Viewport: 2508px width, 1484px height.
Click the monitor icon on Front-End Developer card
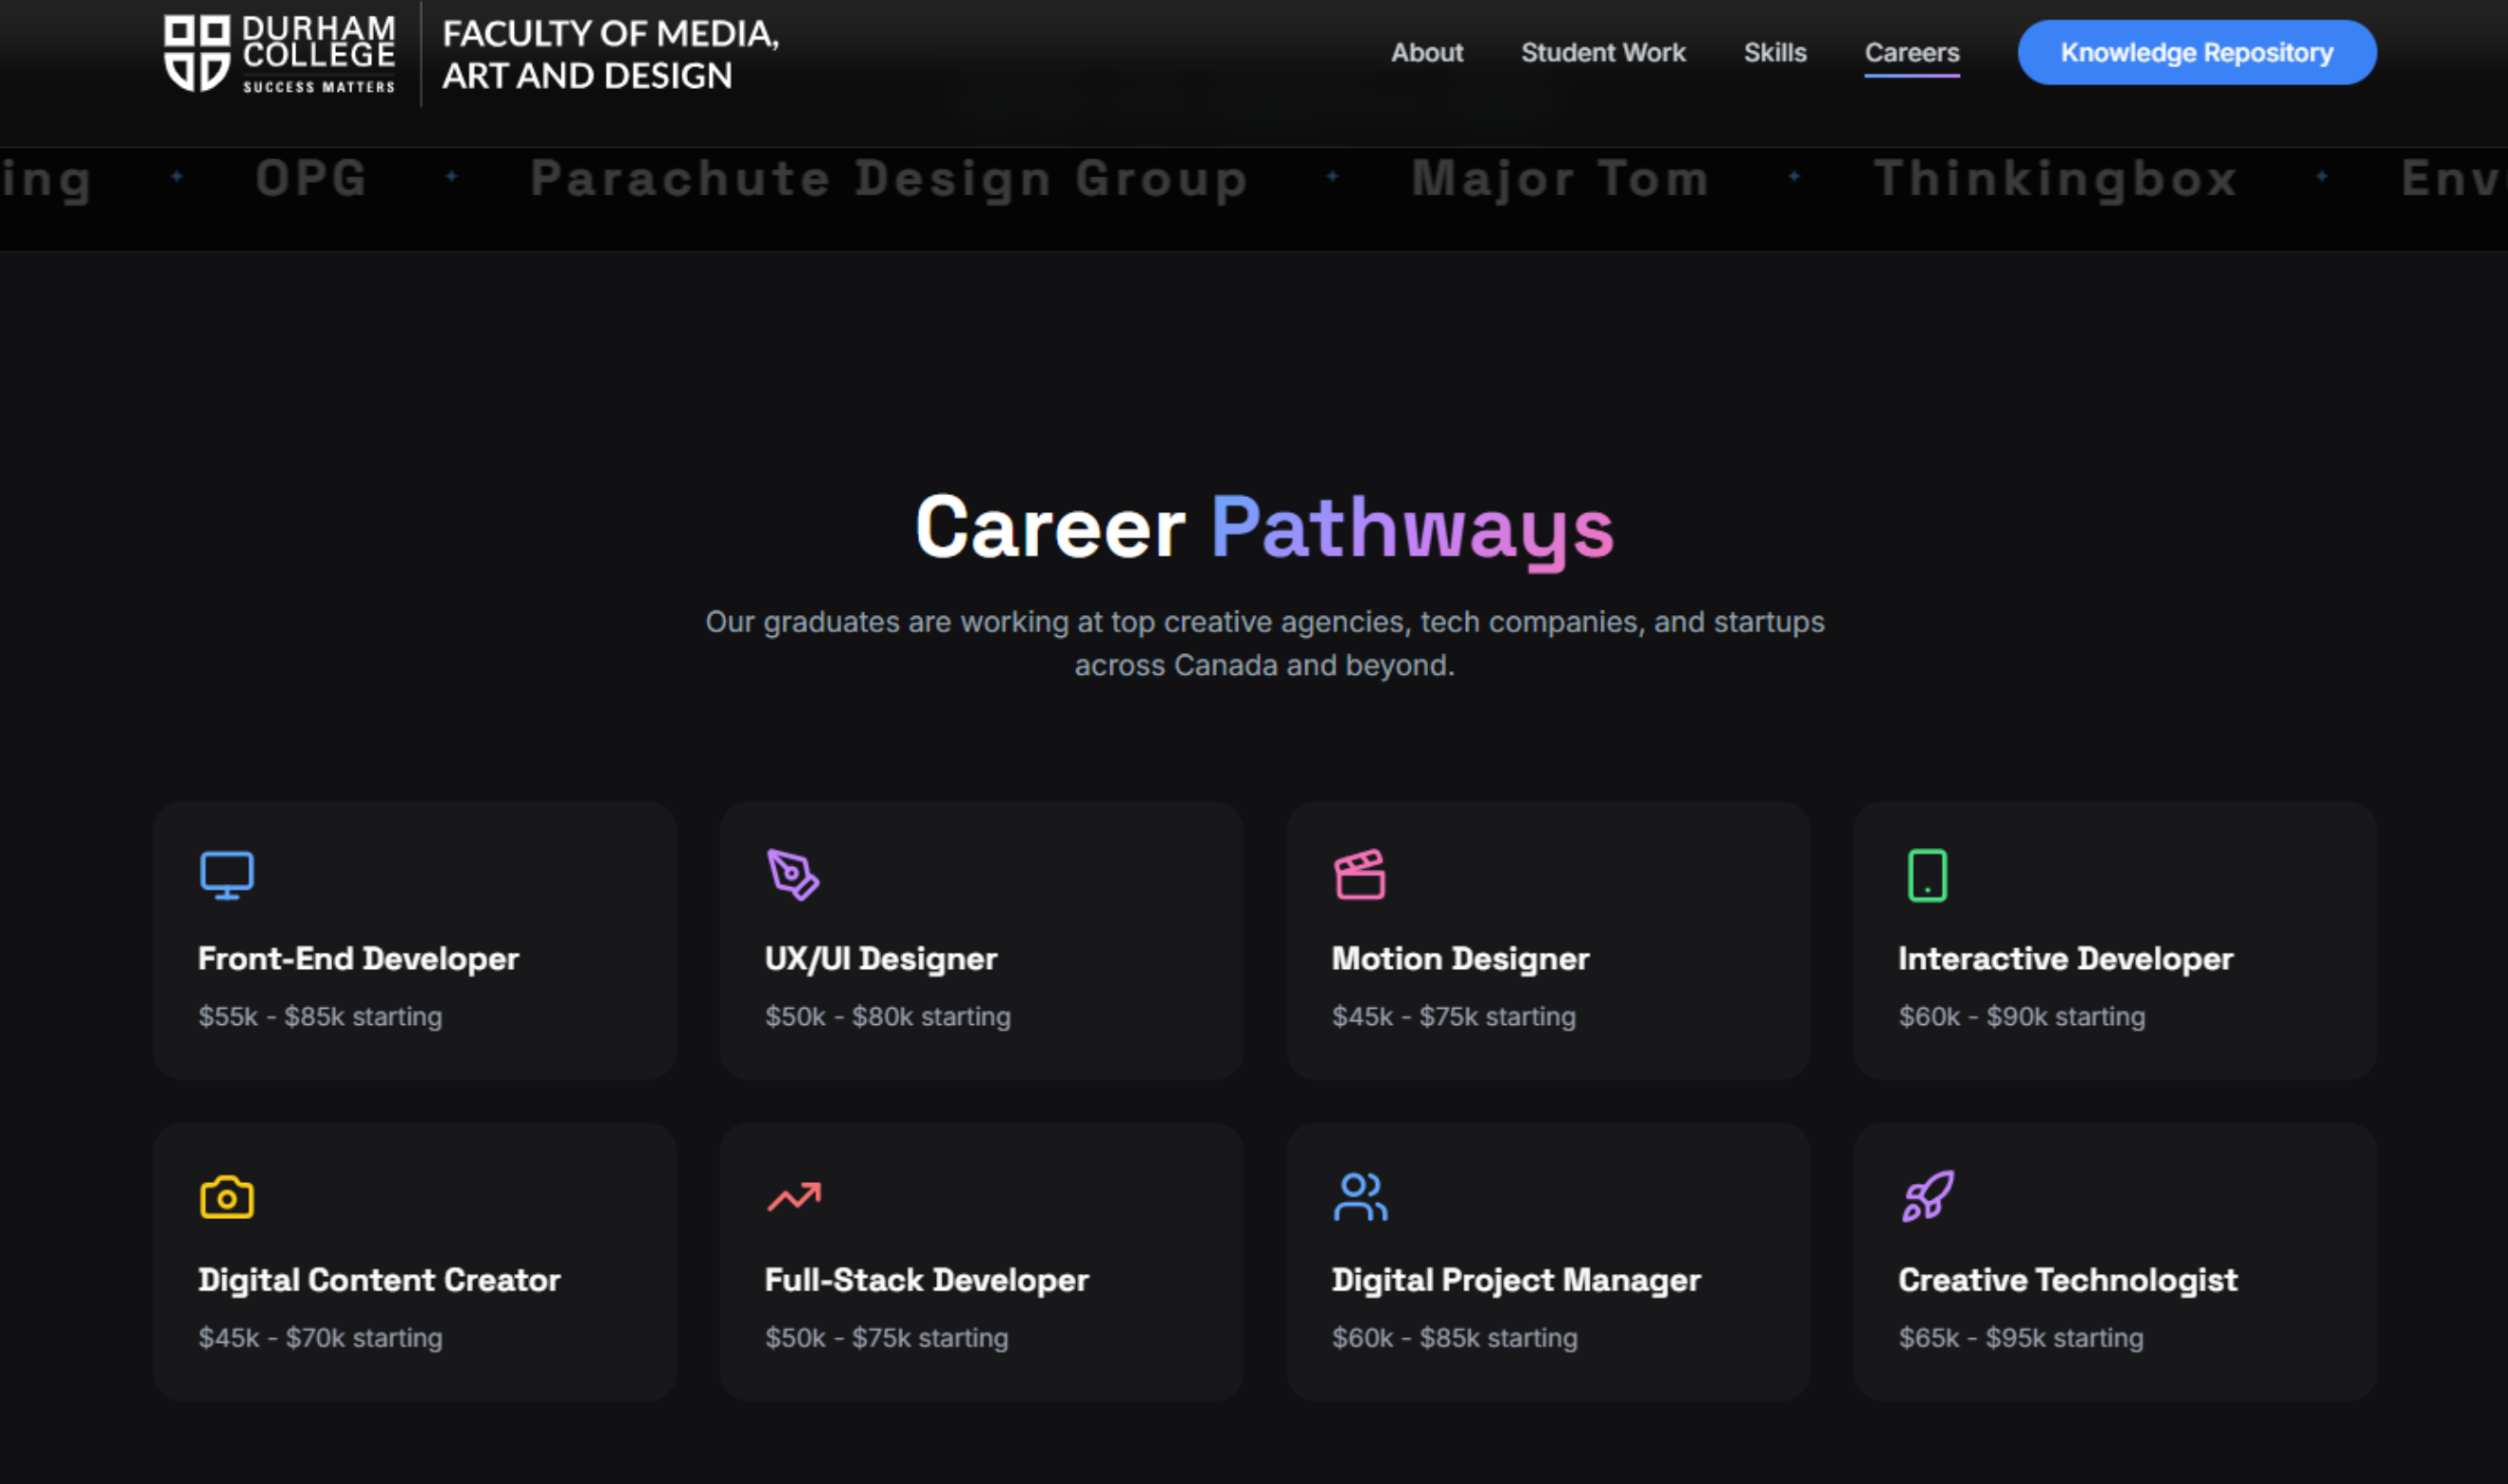[x=227, y=875]
